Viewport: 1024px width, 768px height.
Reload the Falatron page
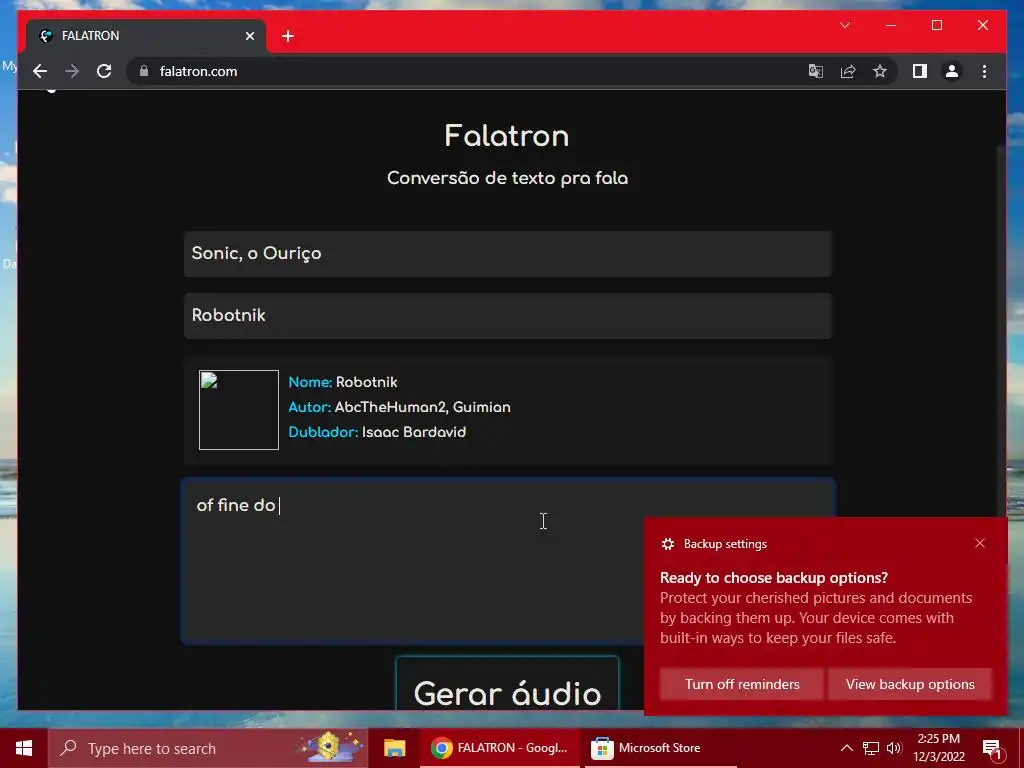[104, 71]
